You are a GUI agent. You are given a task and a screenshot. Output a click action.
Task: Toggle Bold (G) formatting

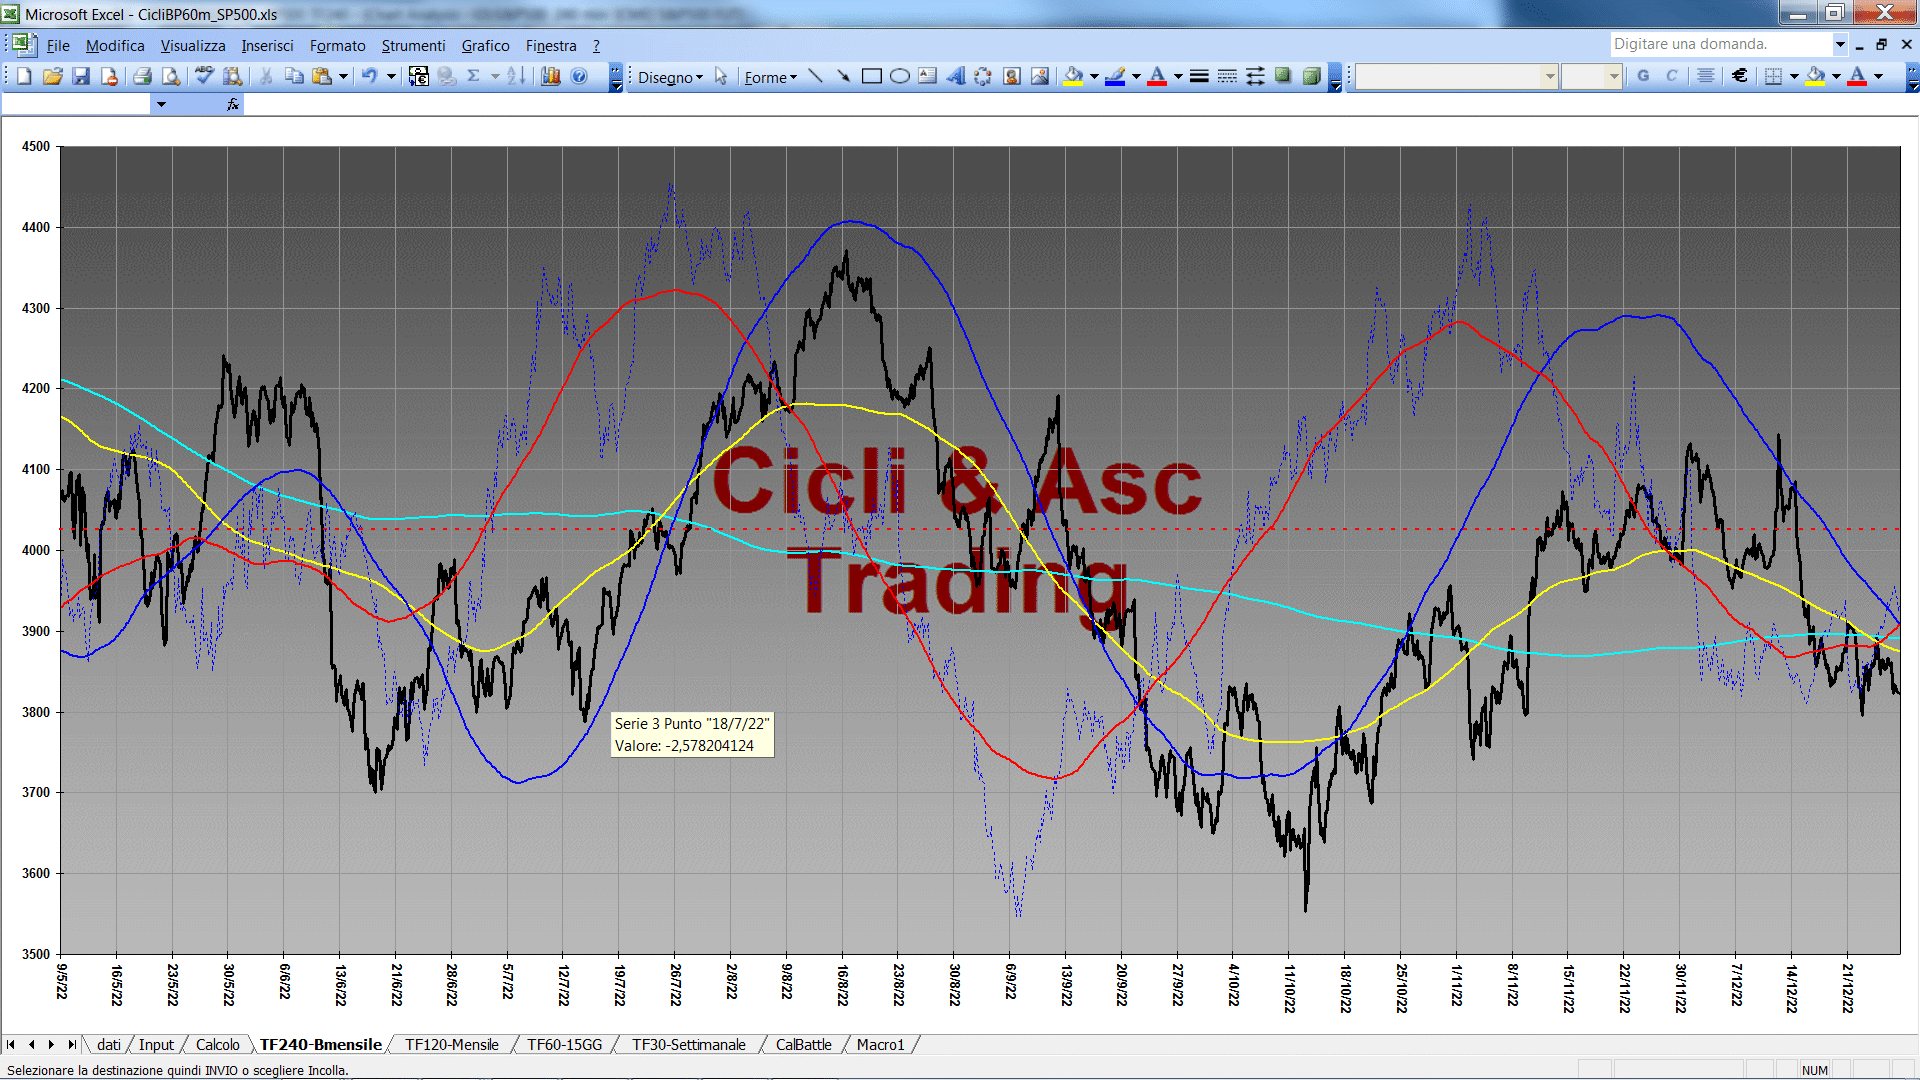coord(1643,76)
